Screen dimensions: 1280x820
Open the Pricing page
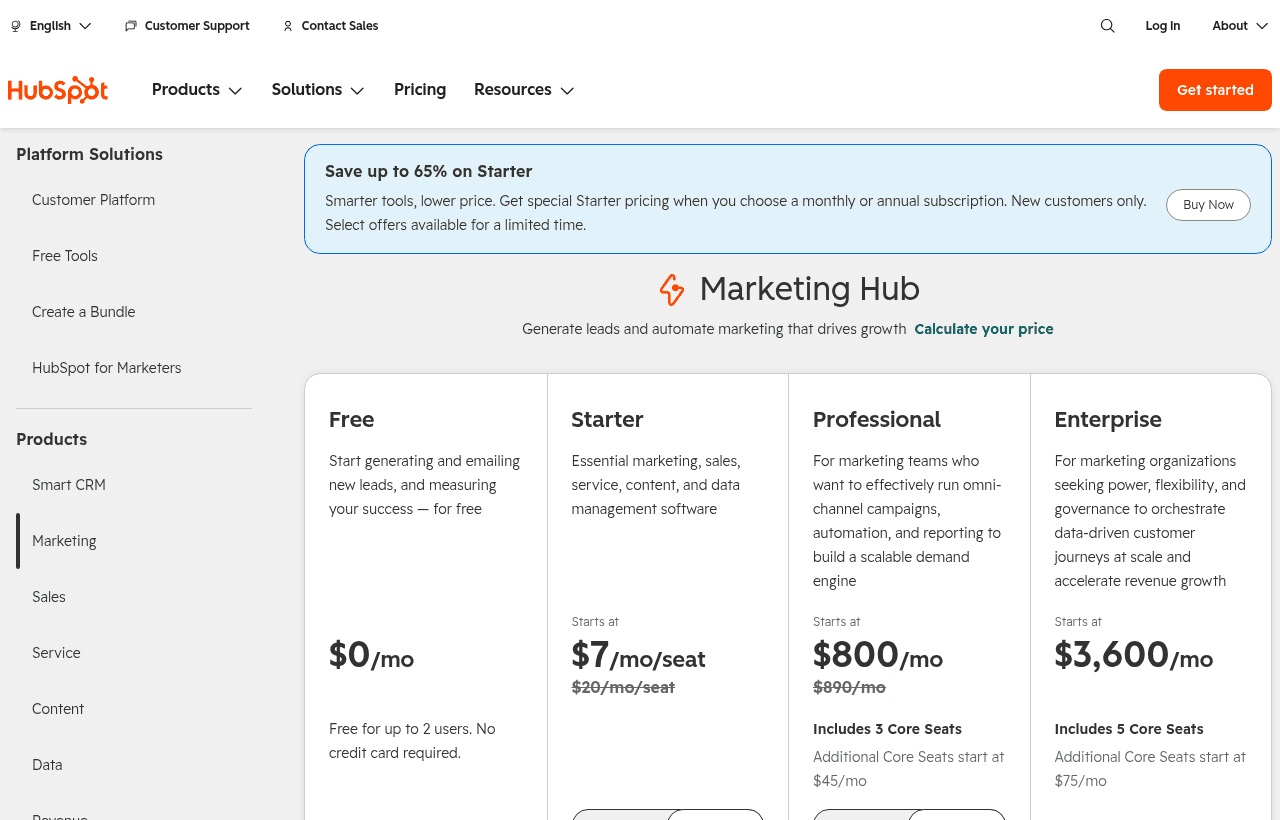[x=420, y=90]
